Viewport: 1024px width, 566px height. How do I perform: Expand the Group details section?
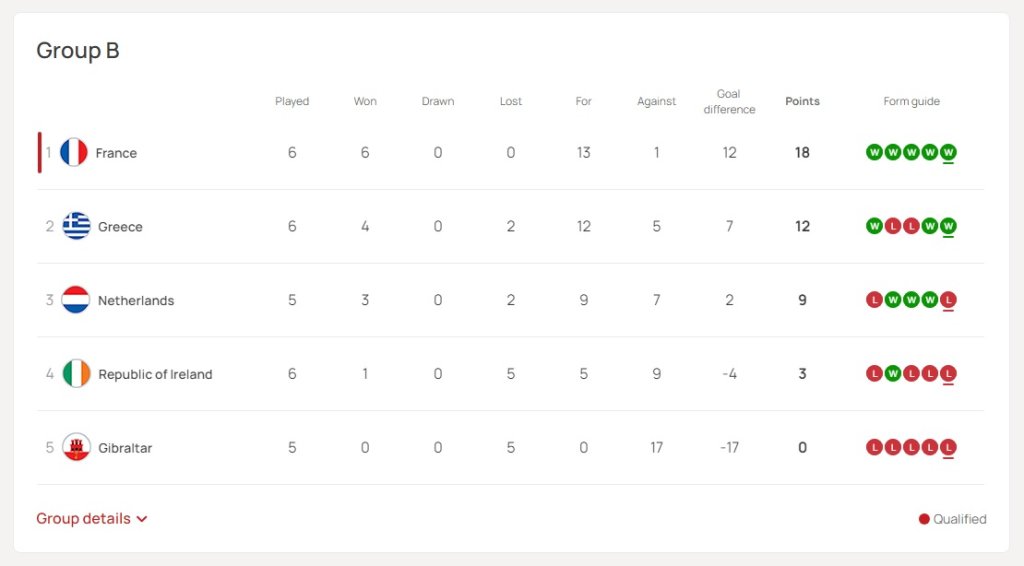tap(91, 518)
